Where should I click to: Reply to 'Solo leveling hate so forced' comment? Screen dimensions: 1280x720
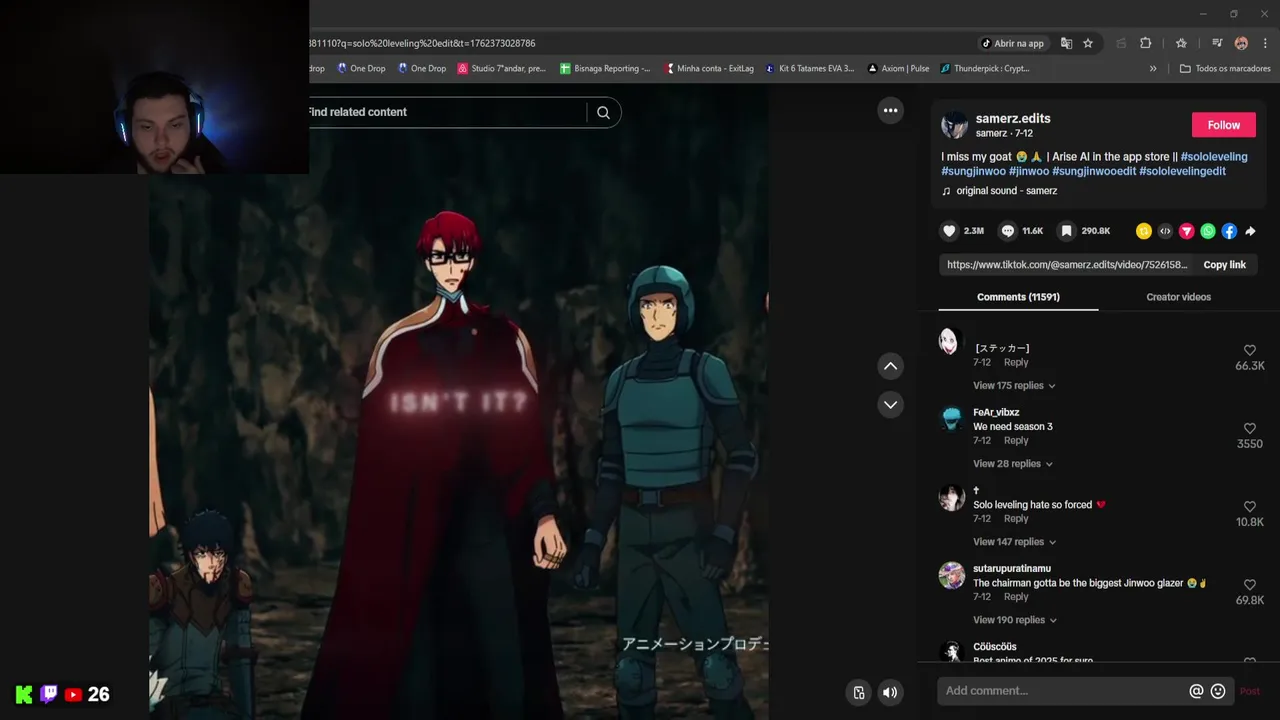pos(1016,519)
